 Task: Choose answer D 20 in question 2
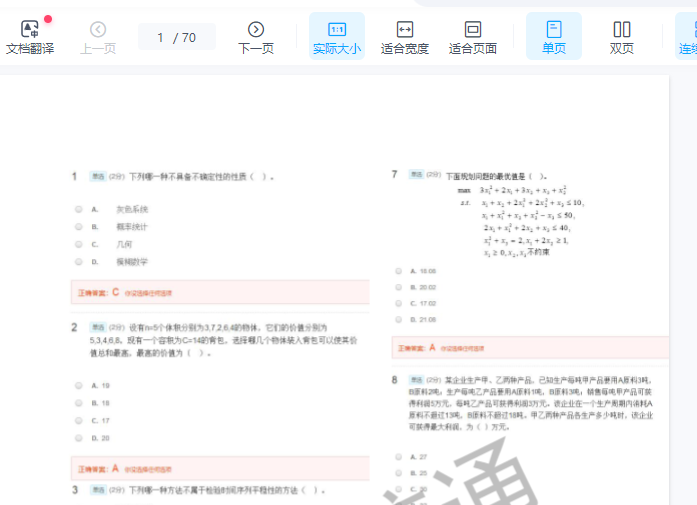tap(79, 438)
